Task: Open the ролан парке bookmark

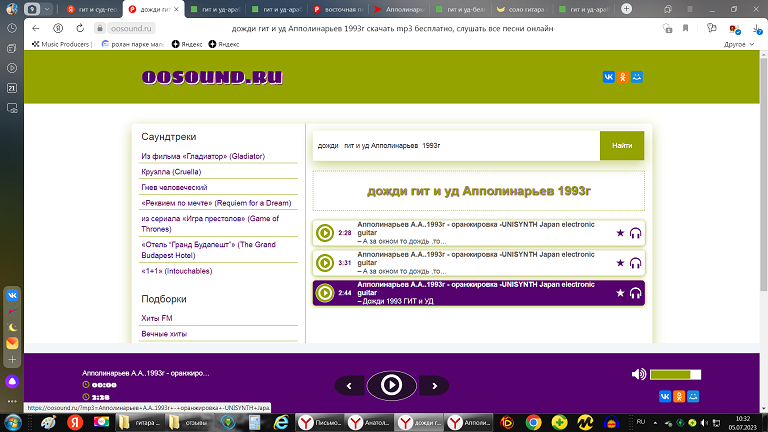Action: coord(133,44)
